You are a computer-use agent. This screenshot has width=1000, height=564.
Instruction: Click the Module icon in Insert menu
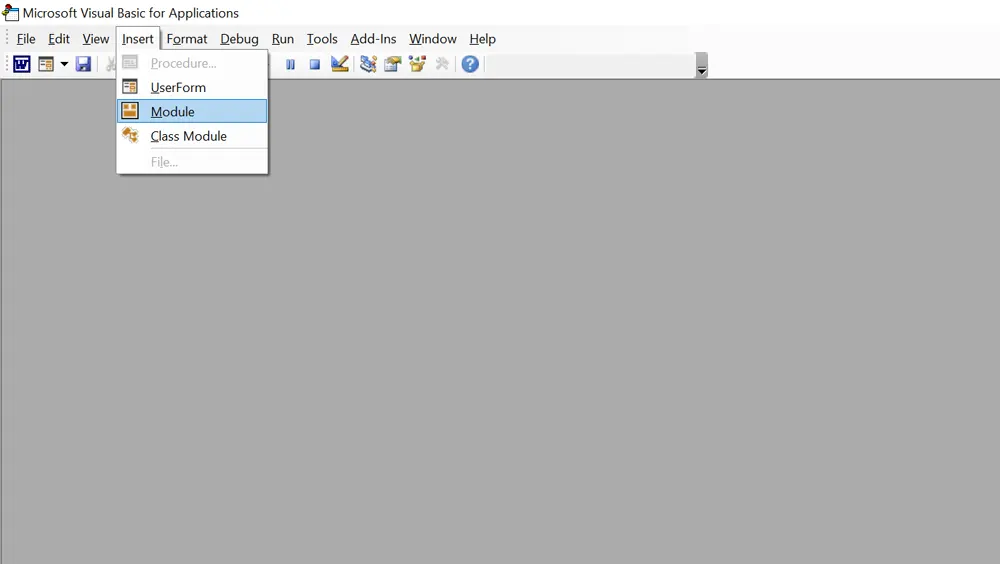click(x=130, y=110)
